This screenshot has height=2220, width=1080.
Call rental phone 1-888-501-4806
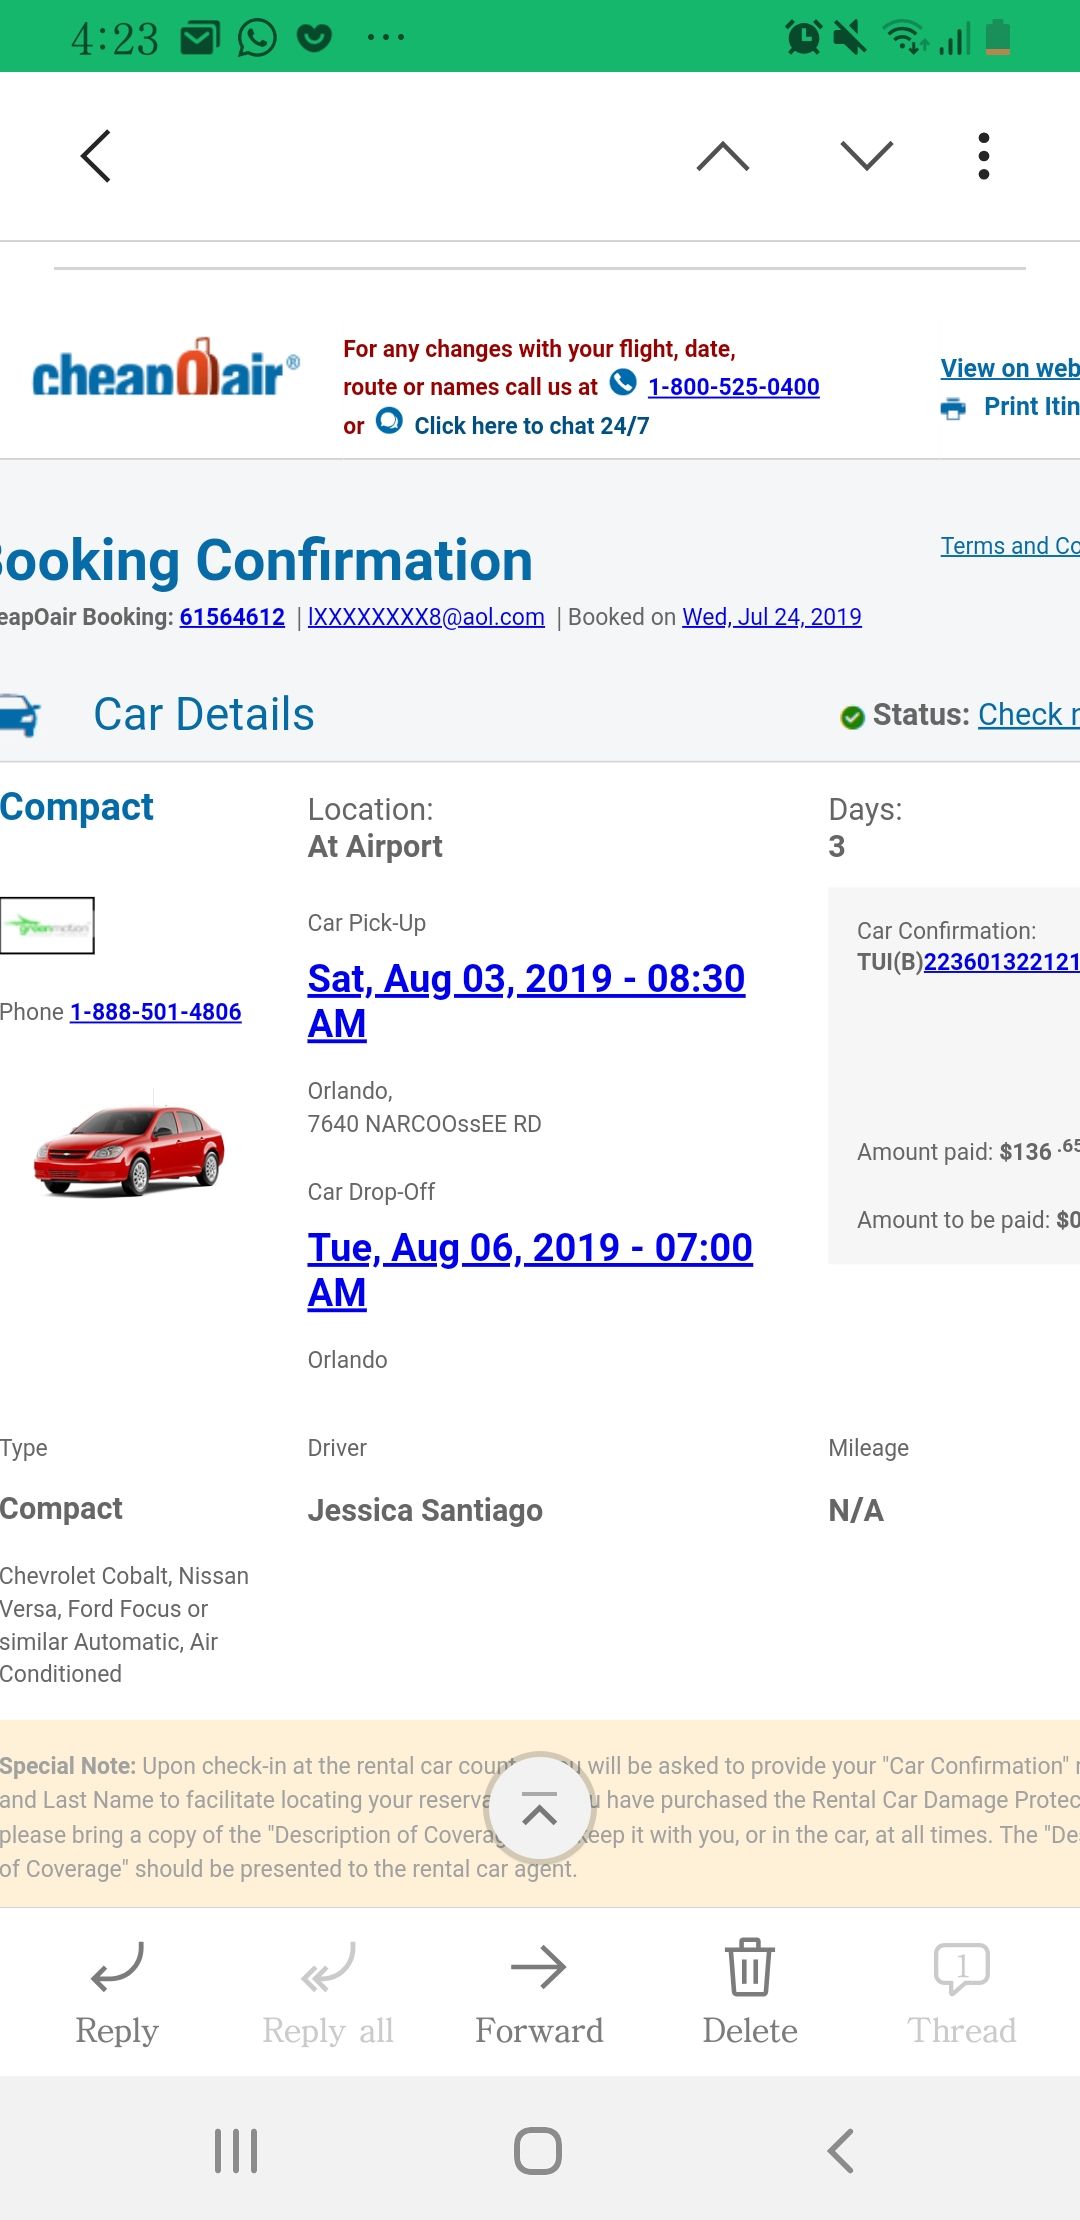(x=155, y=1012)
